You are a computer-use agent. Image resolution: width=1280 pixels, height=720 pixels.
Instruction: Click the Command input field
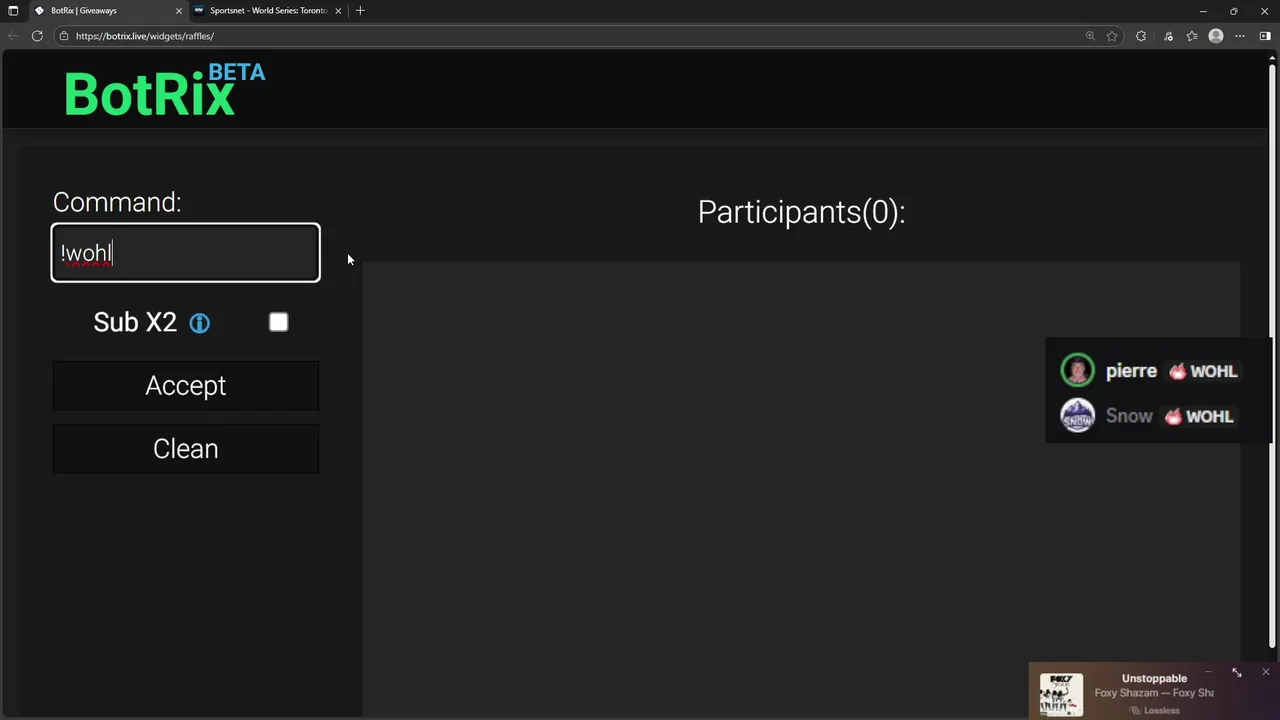click(x=186, y=253)
